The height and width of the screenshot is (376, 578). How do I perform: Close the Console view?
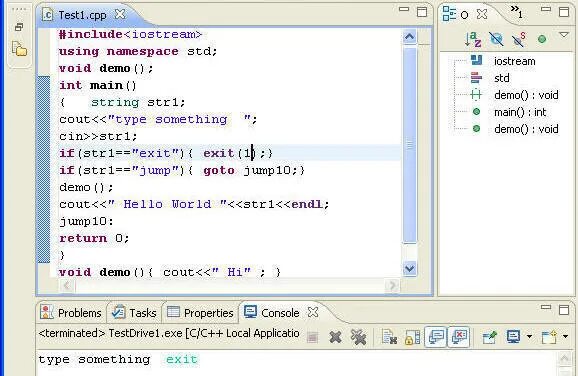point(313,312)
